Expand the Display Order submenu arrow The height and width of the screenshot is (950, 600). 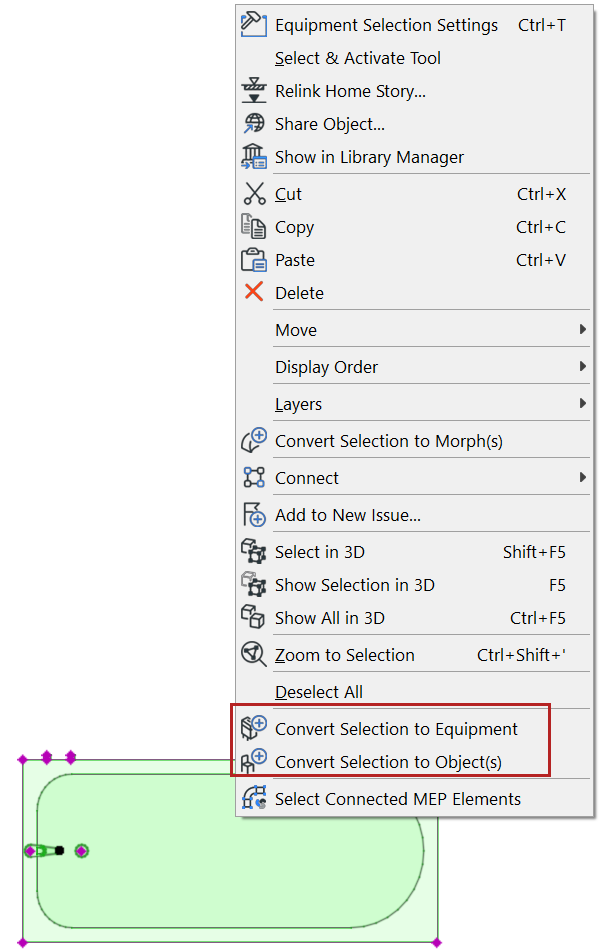tap(583, 367)
